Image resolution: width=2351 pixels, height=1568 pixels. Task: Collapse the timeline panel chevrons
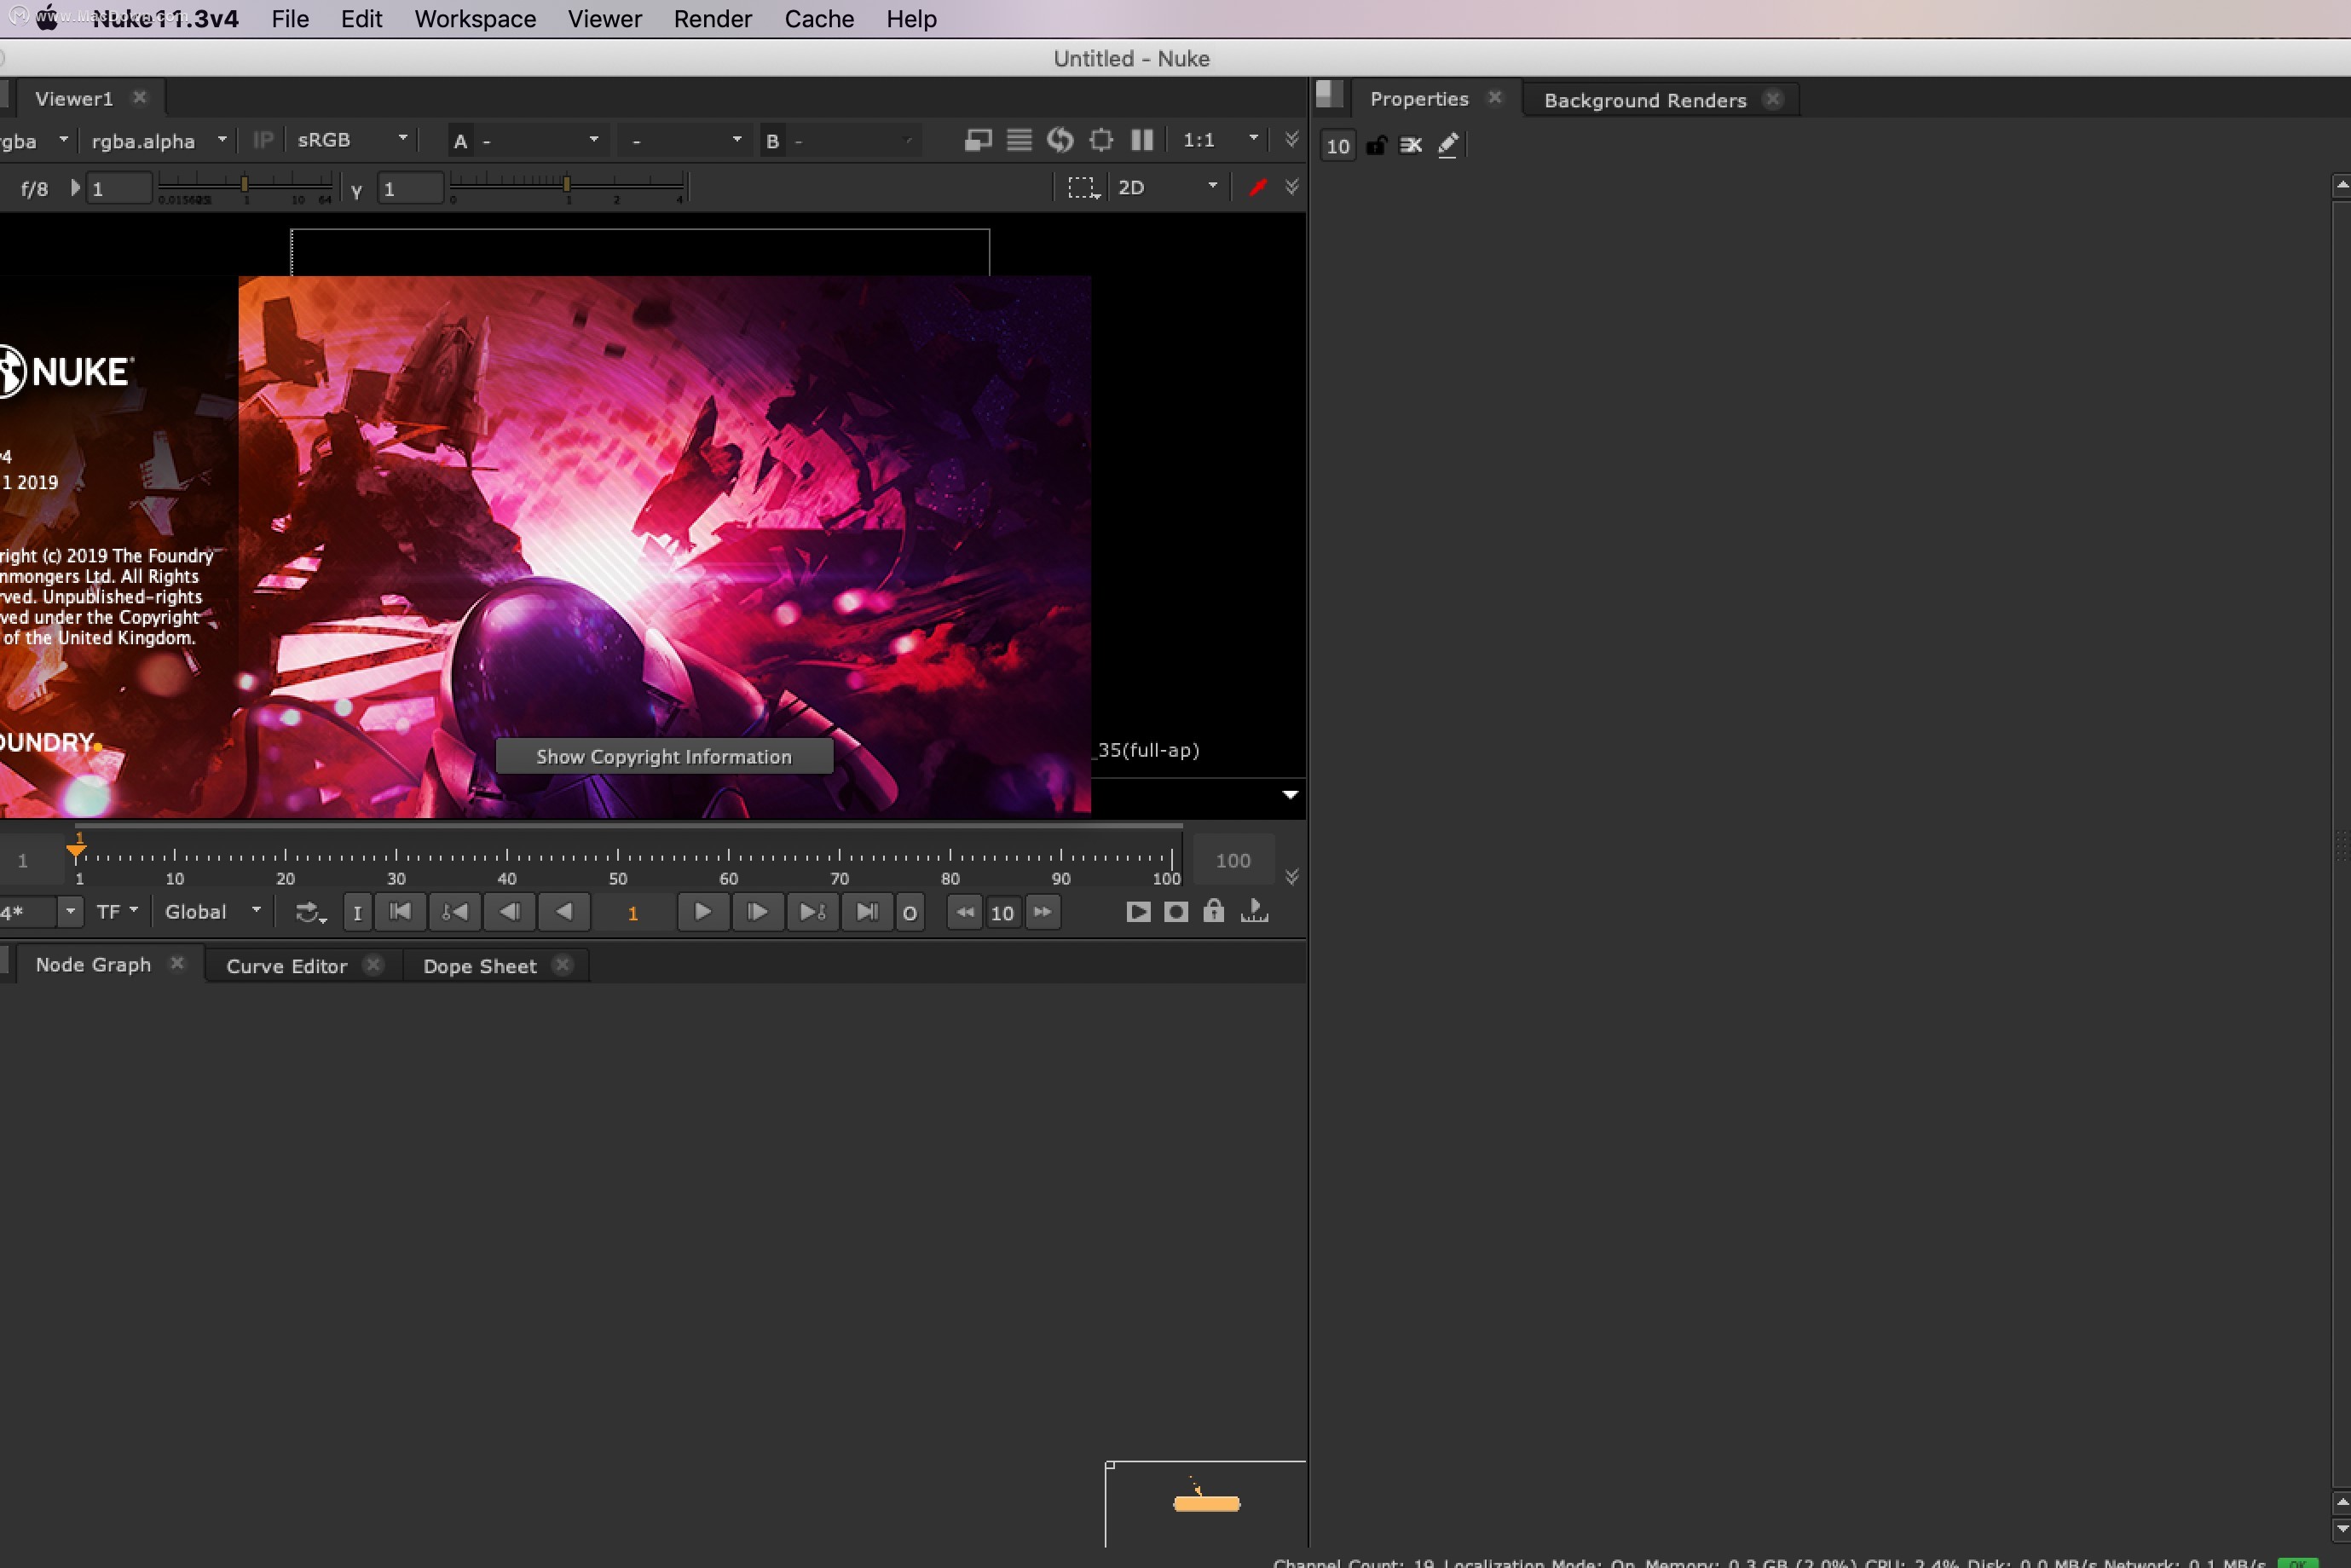[1292, 877]
